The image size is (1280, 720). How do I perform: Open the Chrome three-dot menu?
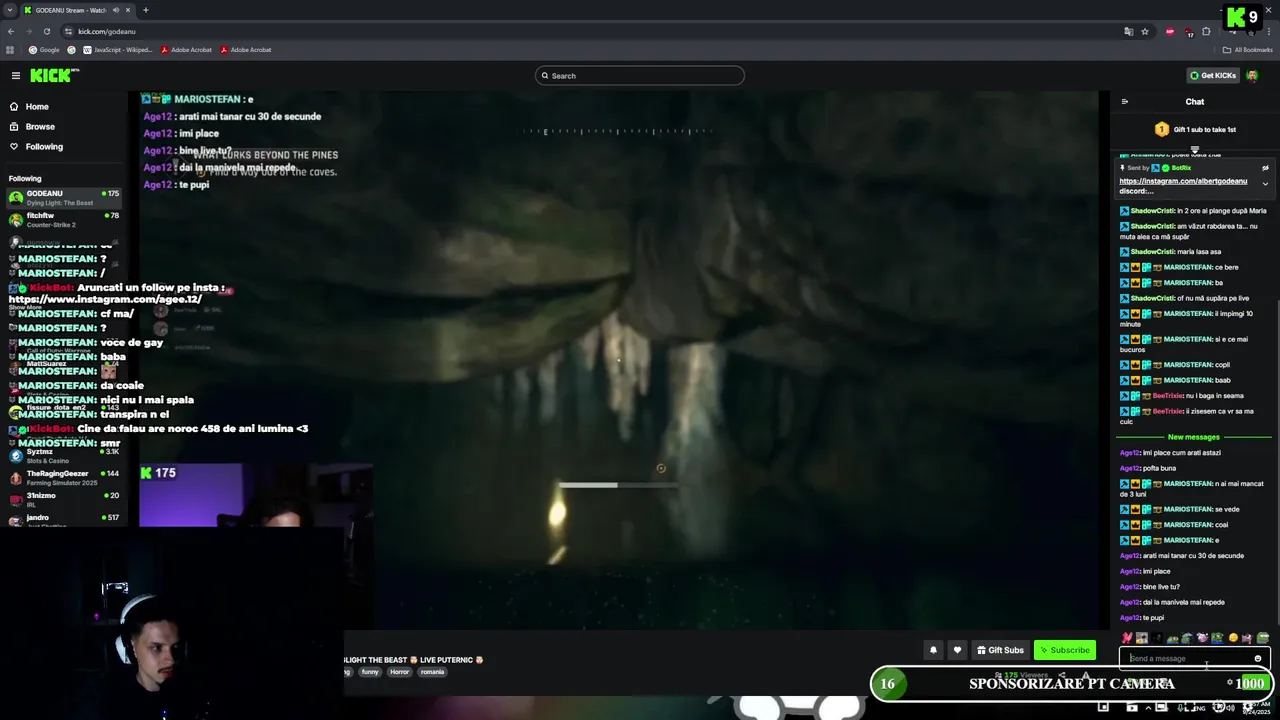(1269, 31)
